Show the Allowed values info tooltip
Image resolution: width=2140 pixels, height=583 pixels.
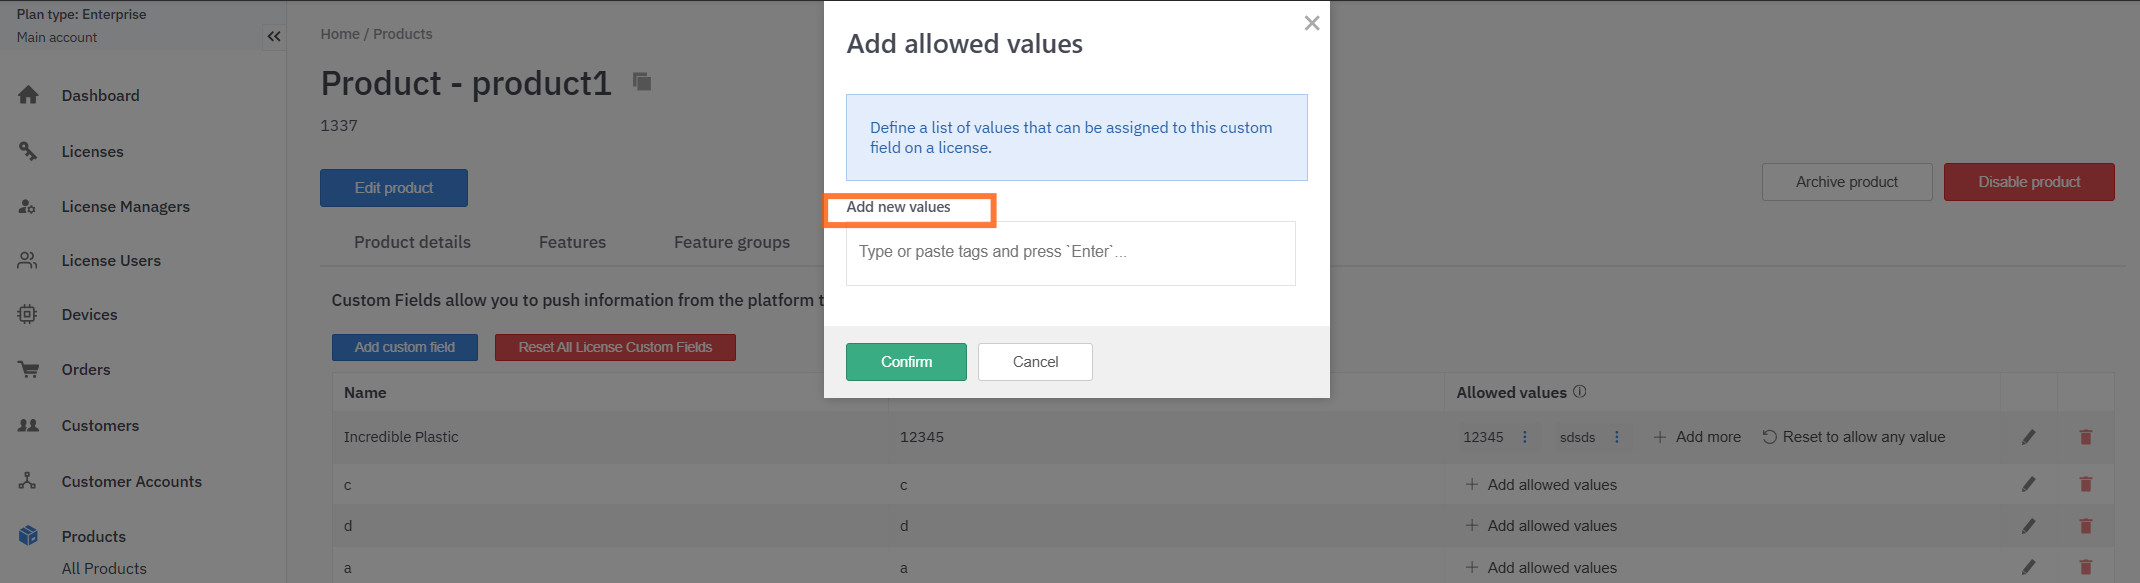click(x=1580, y=392)
